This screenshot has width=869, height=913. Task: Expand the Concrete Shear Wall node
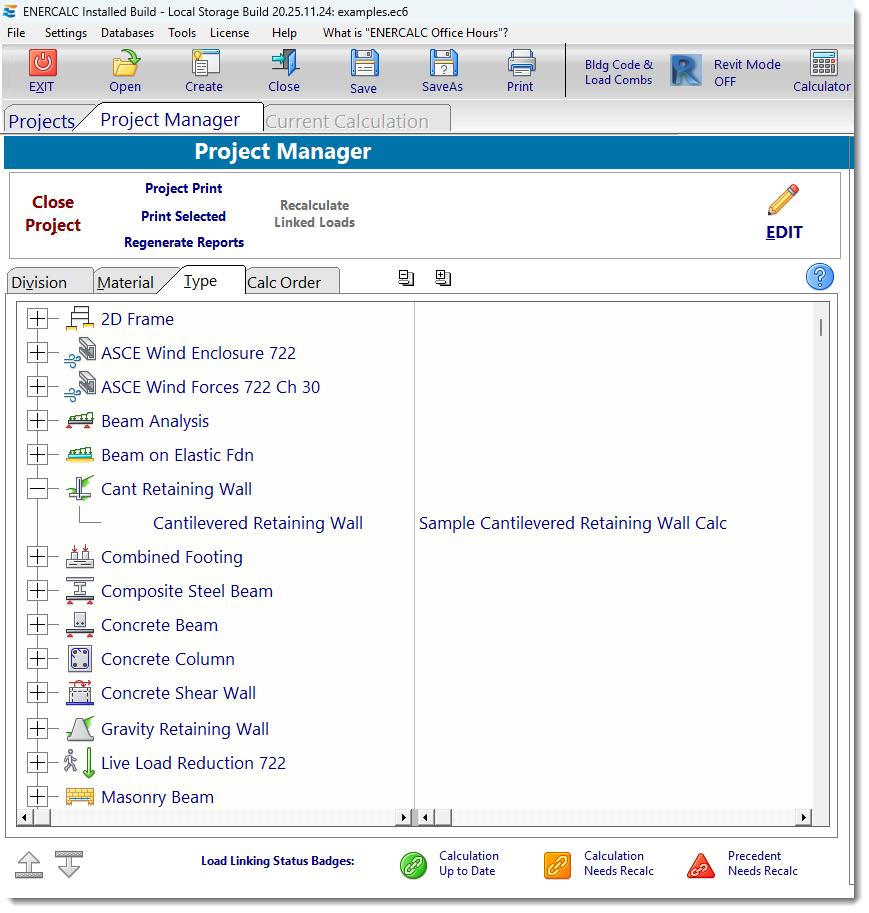point(37,693)
